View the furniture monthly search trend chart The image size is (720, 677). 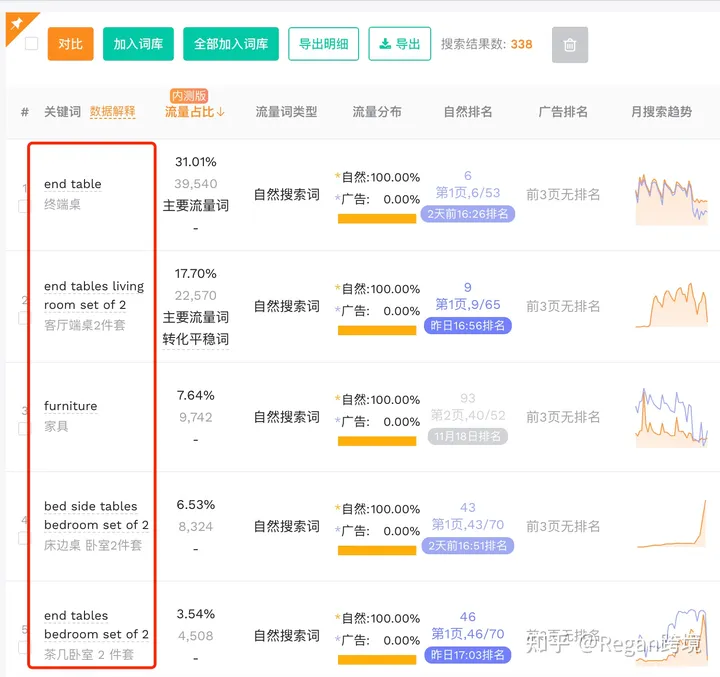tap(671, 417)
